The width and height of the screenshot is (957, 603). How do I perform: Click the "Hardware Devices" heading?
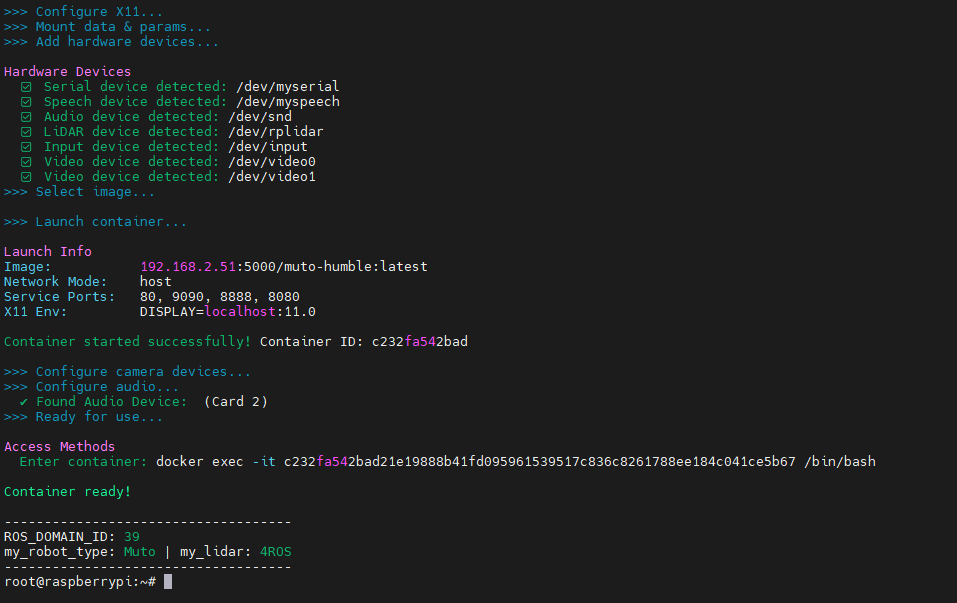pos(67,71)
